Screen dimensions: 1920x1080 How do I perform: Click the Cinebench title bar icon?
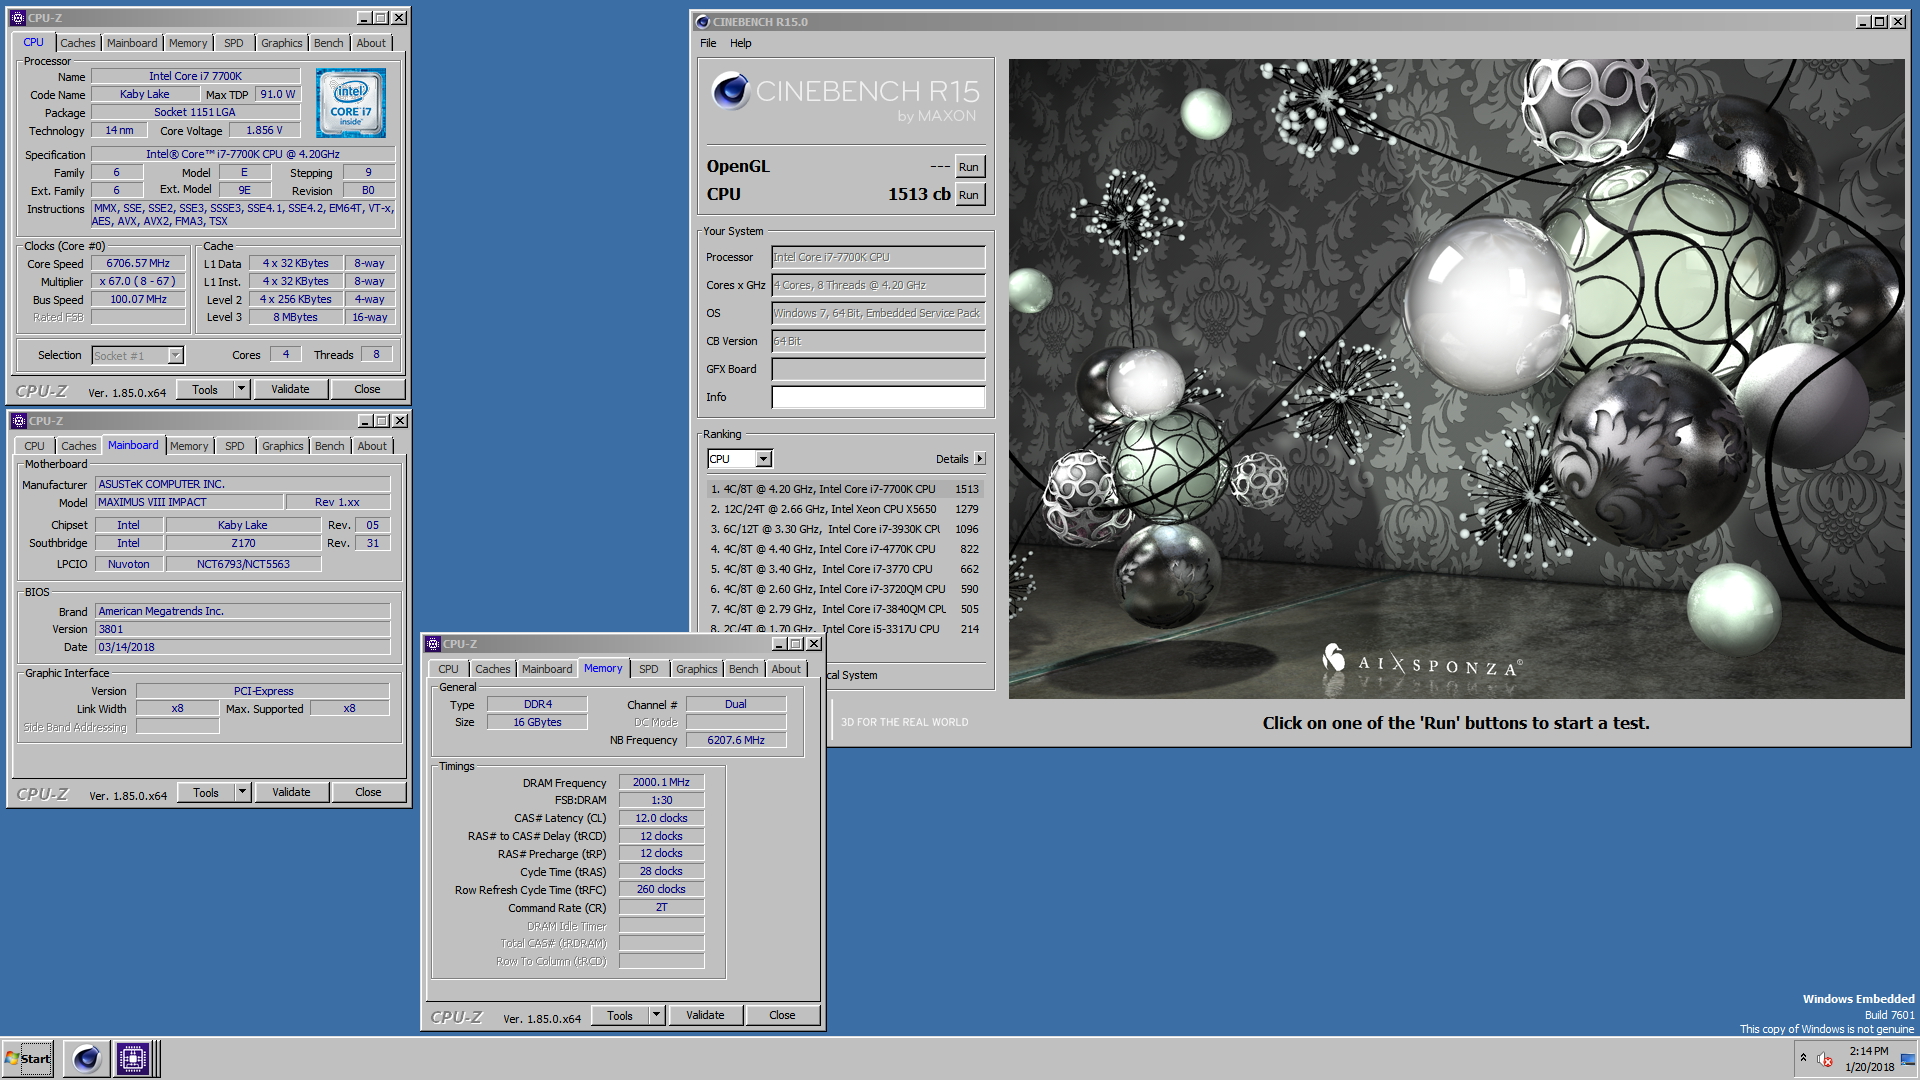point(702,21)
